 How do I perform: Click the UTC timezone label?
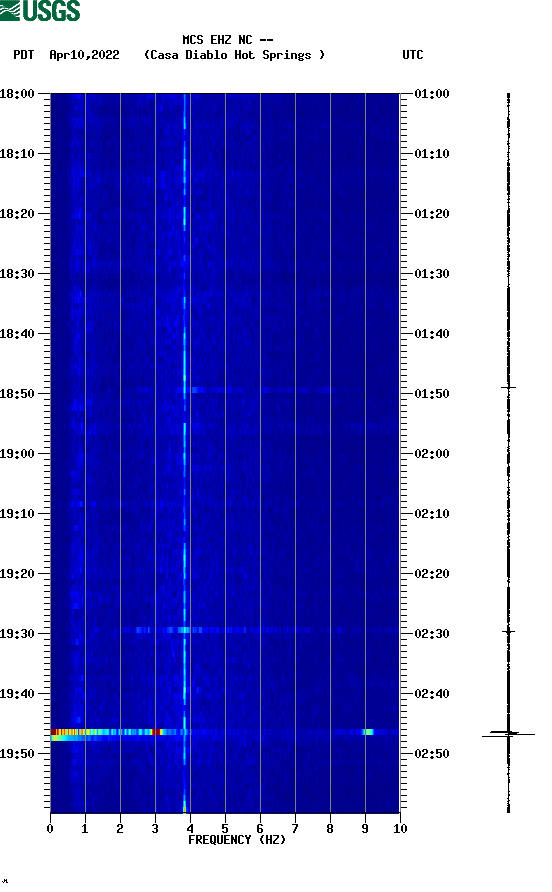point(413,55)
